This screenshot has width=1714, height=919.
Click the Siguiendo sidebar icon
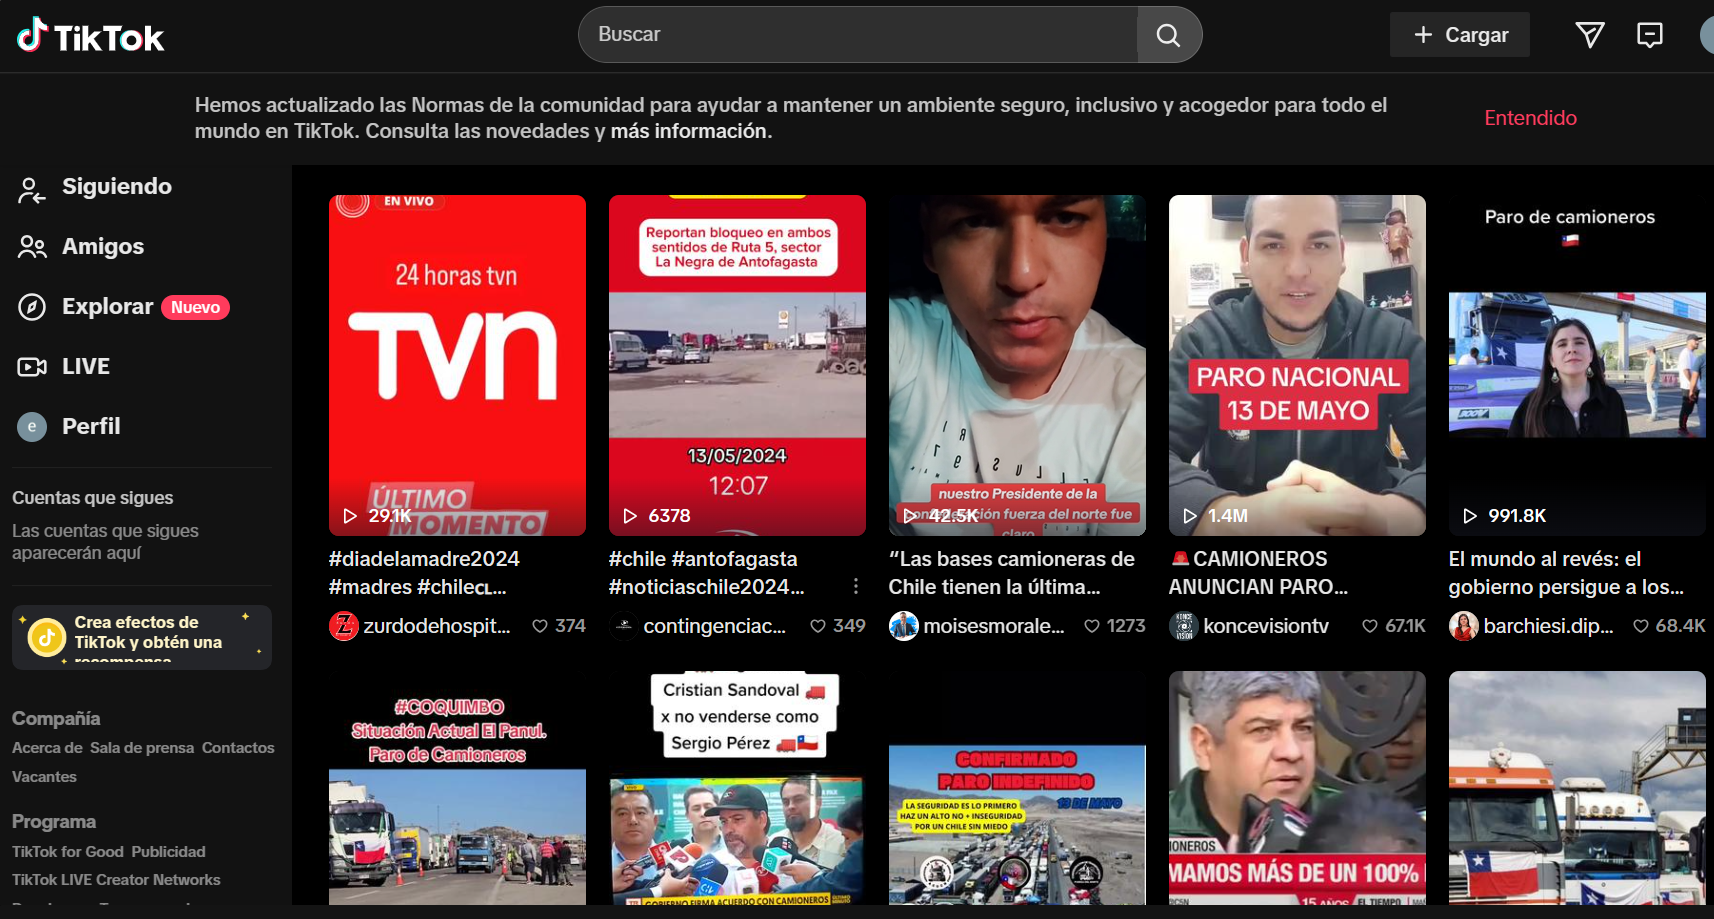point(32,188)
